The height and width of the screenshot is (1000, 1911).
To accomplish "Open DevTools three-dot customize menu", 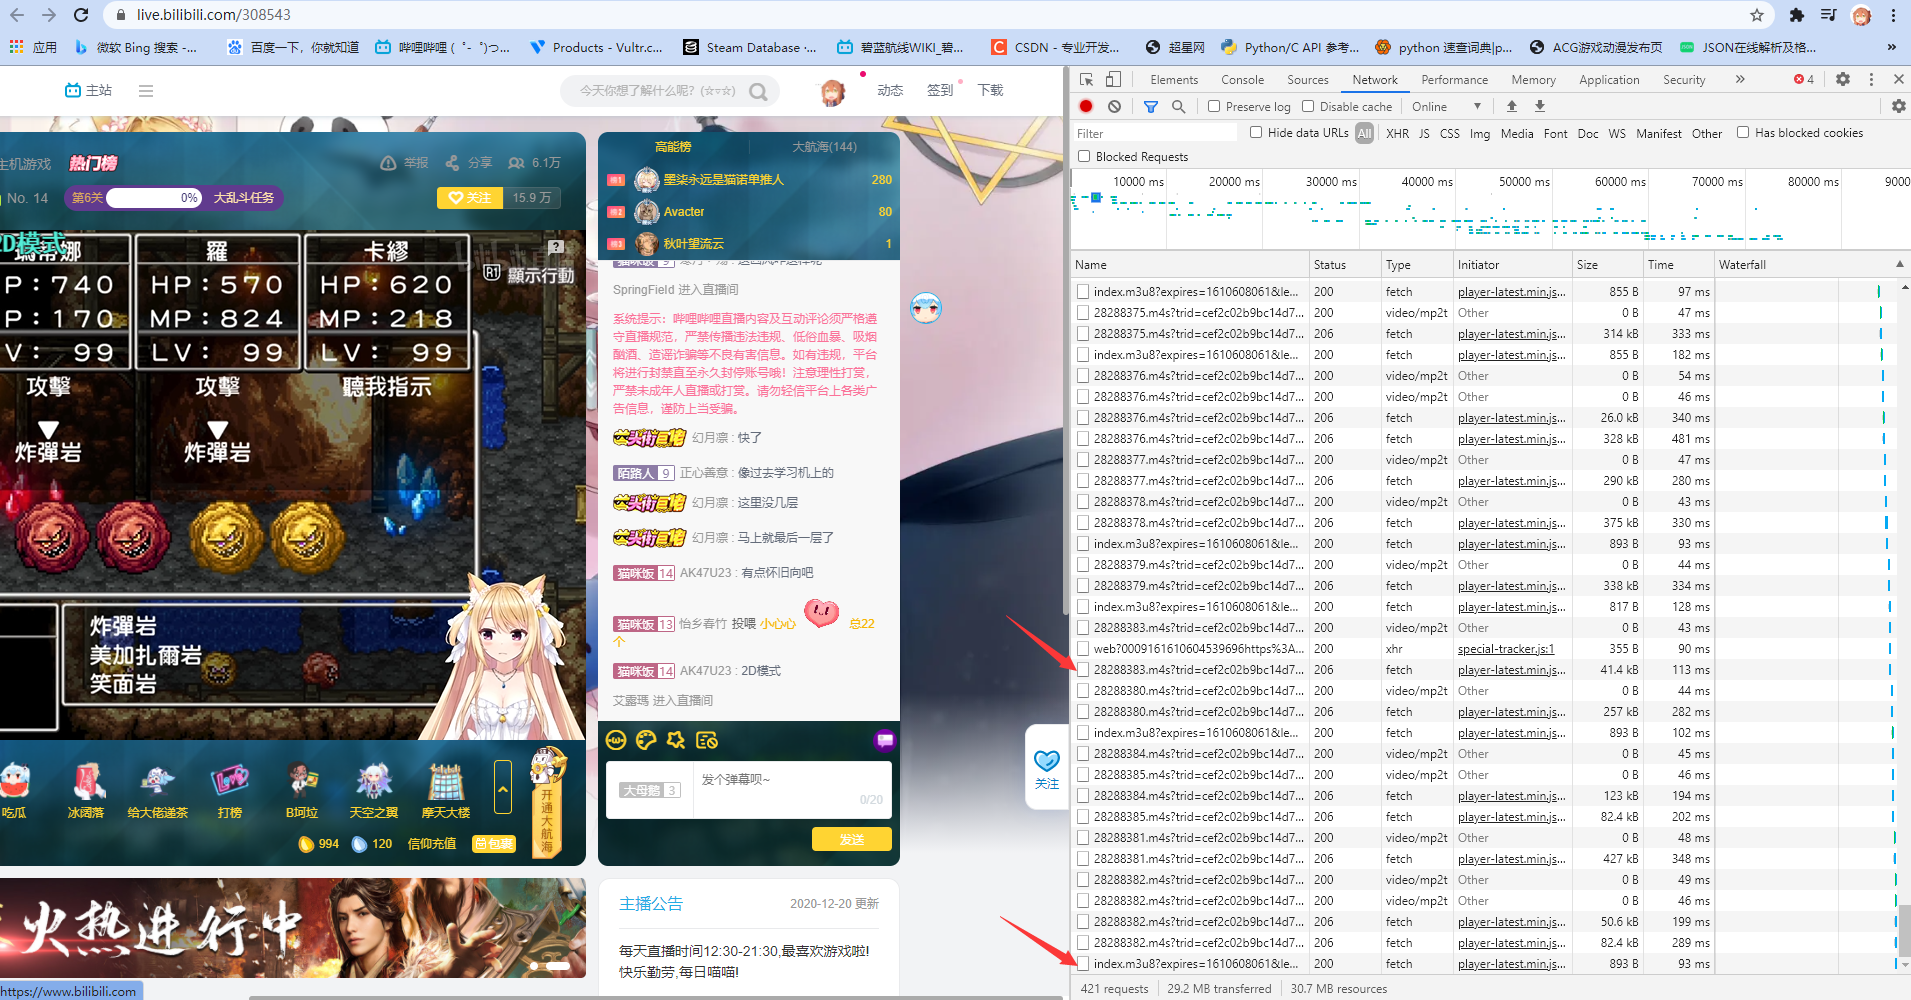I will pos(1871,79).
